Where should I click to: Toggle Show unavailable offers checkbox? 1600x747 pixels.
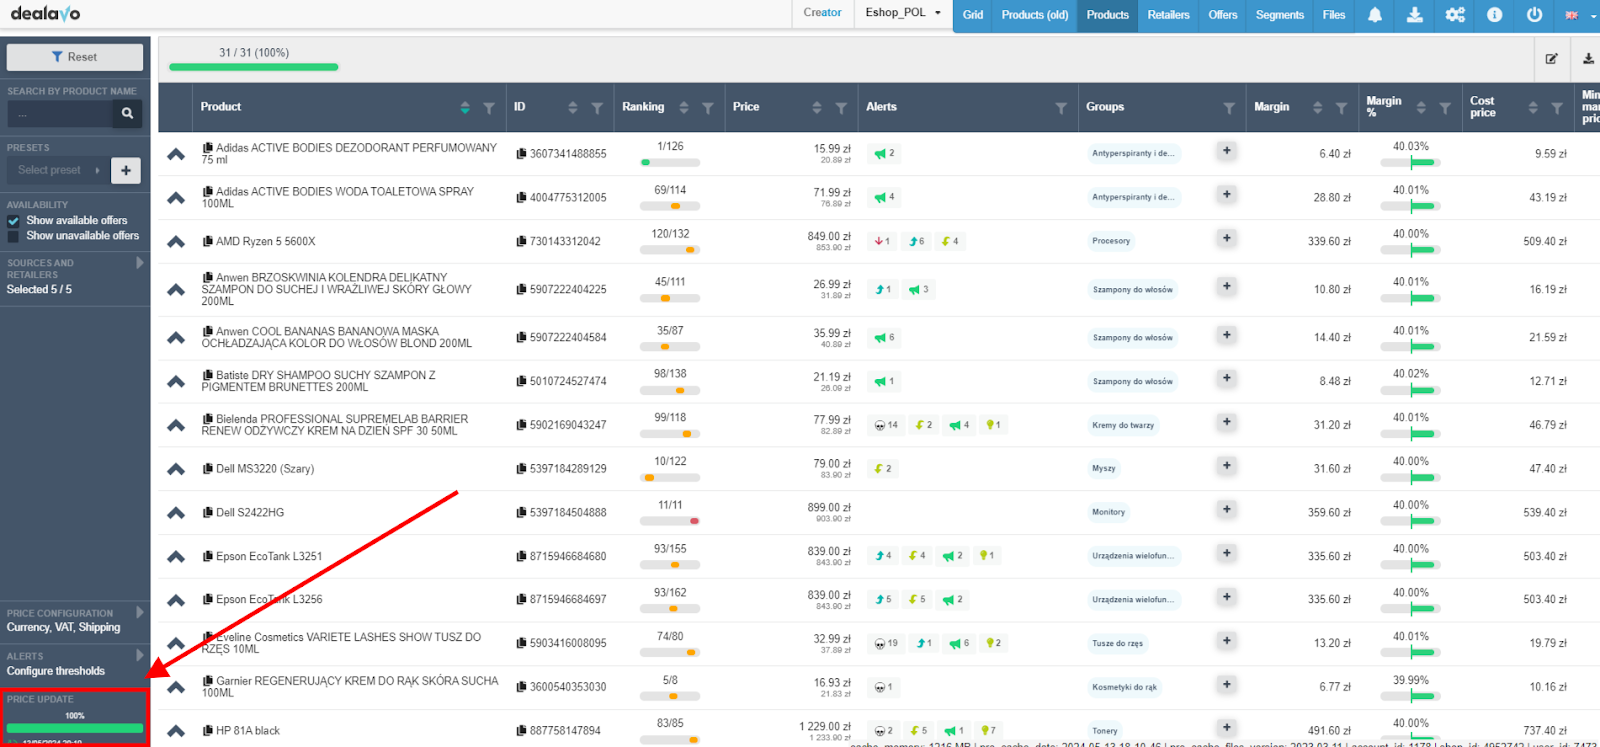(x=13, y=236)
